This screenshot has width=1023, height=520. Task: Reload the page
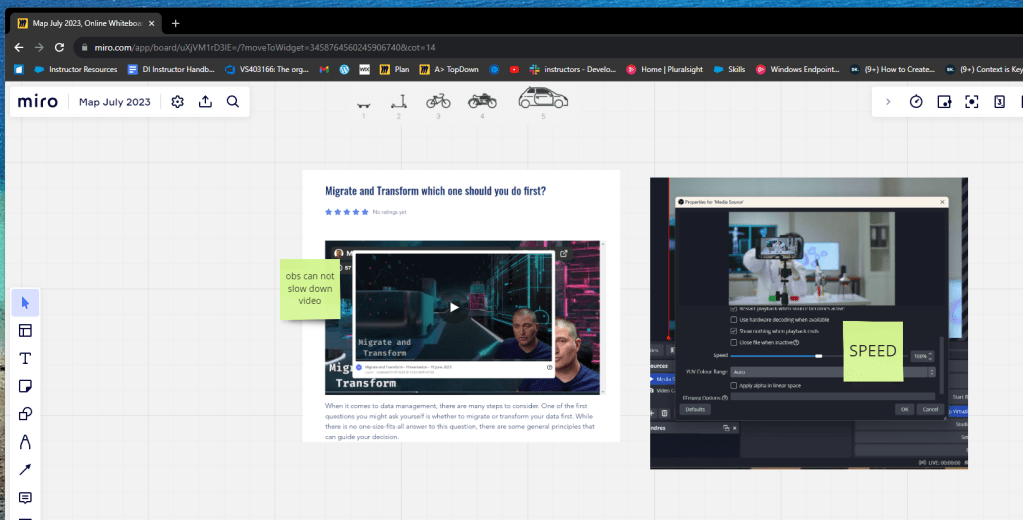pyautogui.click(x=59, y=48)
